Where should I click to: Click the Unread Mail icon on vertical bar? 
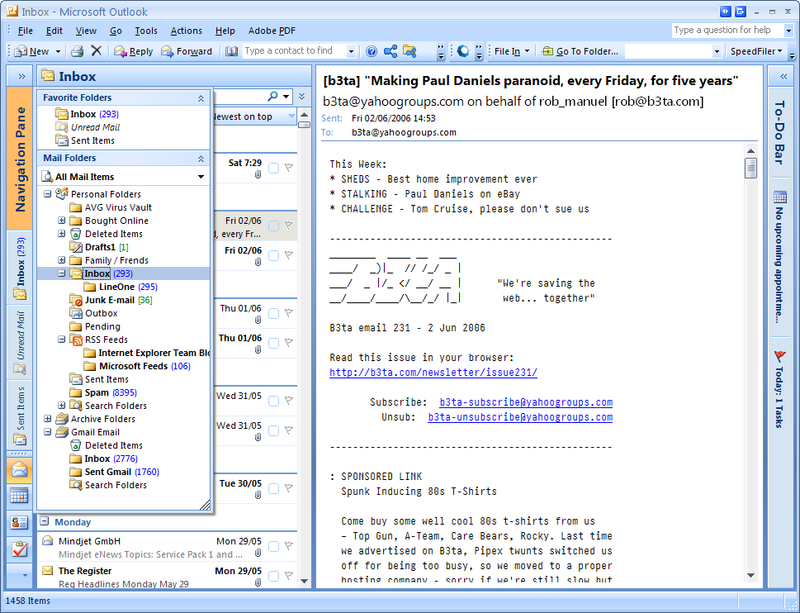[x=20, y=369]
